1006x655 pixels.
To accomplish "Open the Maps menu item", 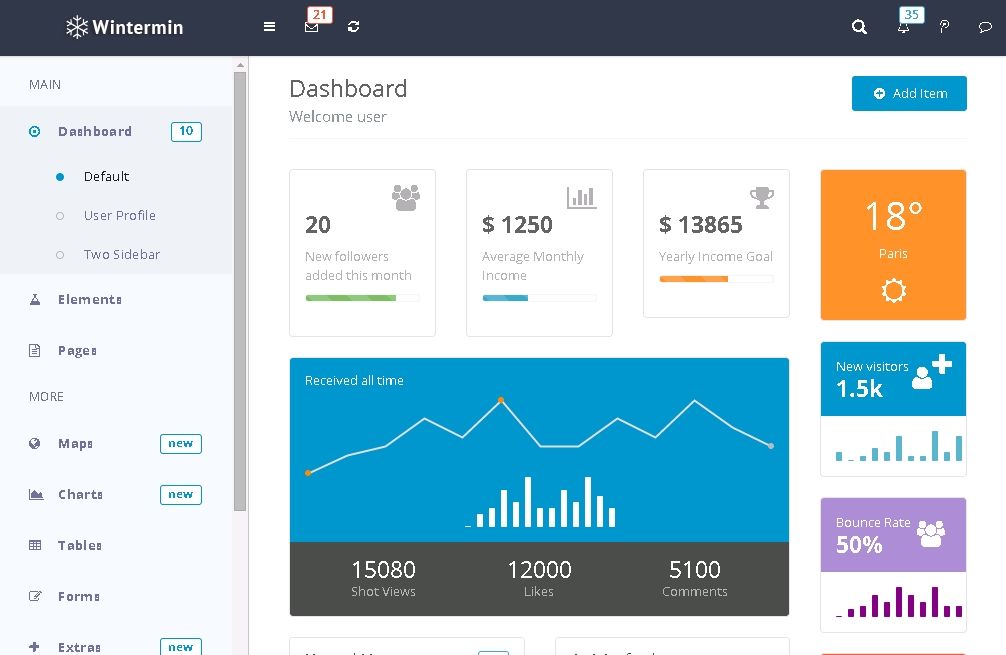I will (x=75, y=443).
